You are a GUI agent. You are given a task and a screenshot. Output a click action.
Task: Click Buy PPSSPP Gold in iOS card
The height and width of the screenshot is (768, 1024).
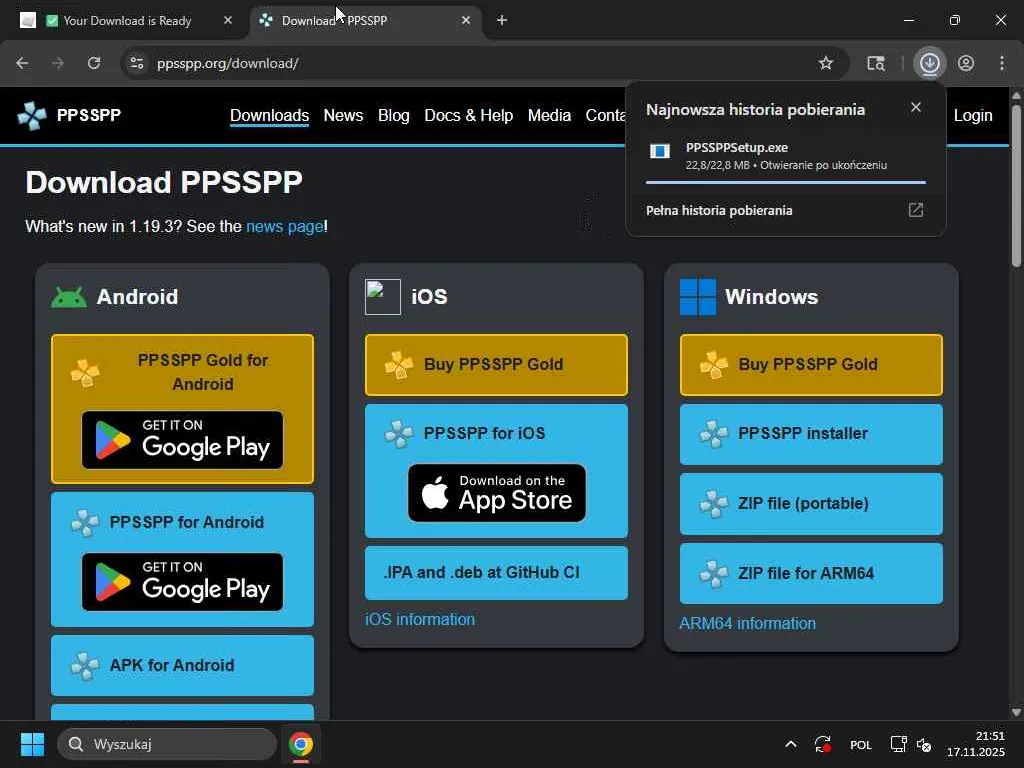(496, 364)
